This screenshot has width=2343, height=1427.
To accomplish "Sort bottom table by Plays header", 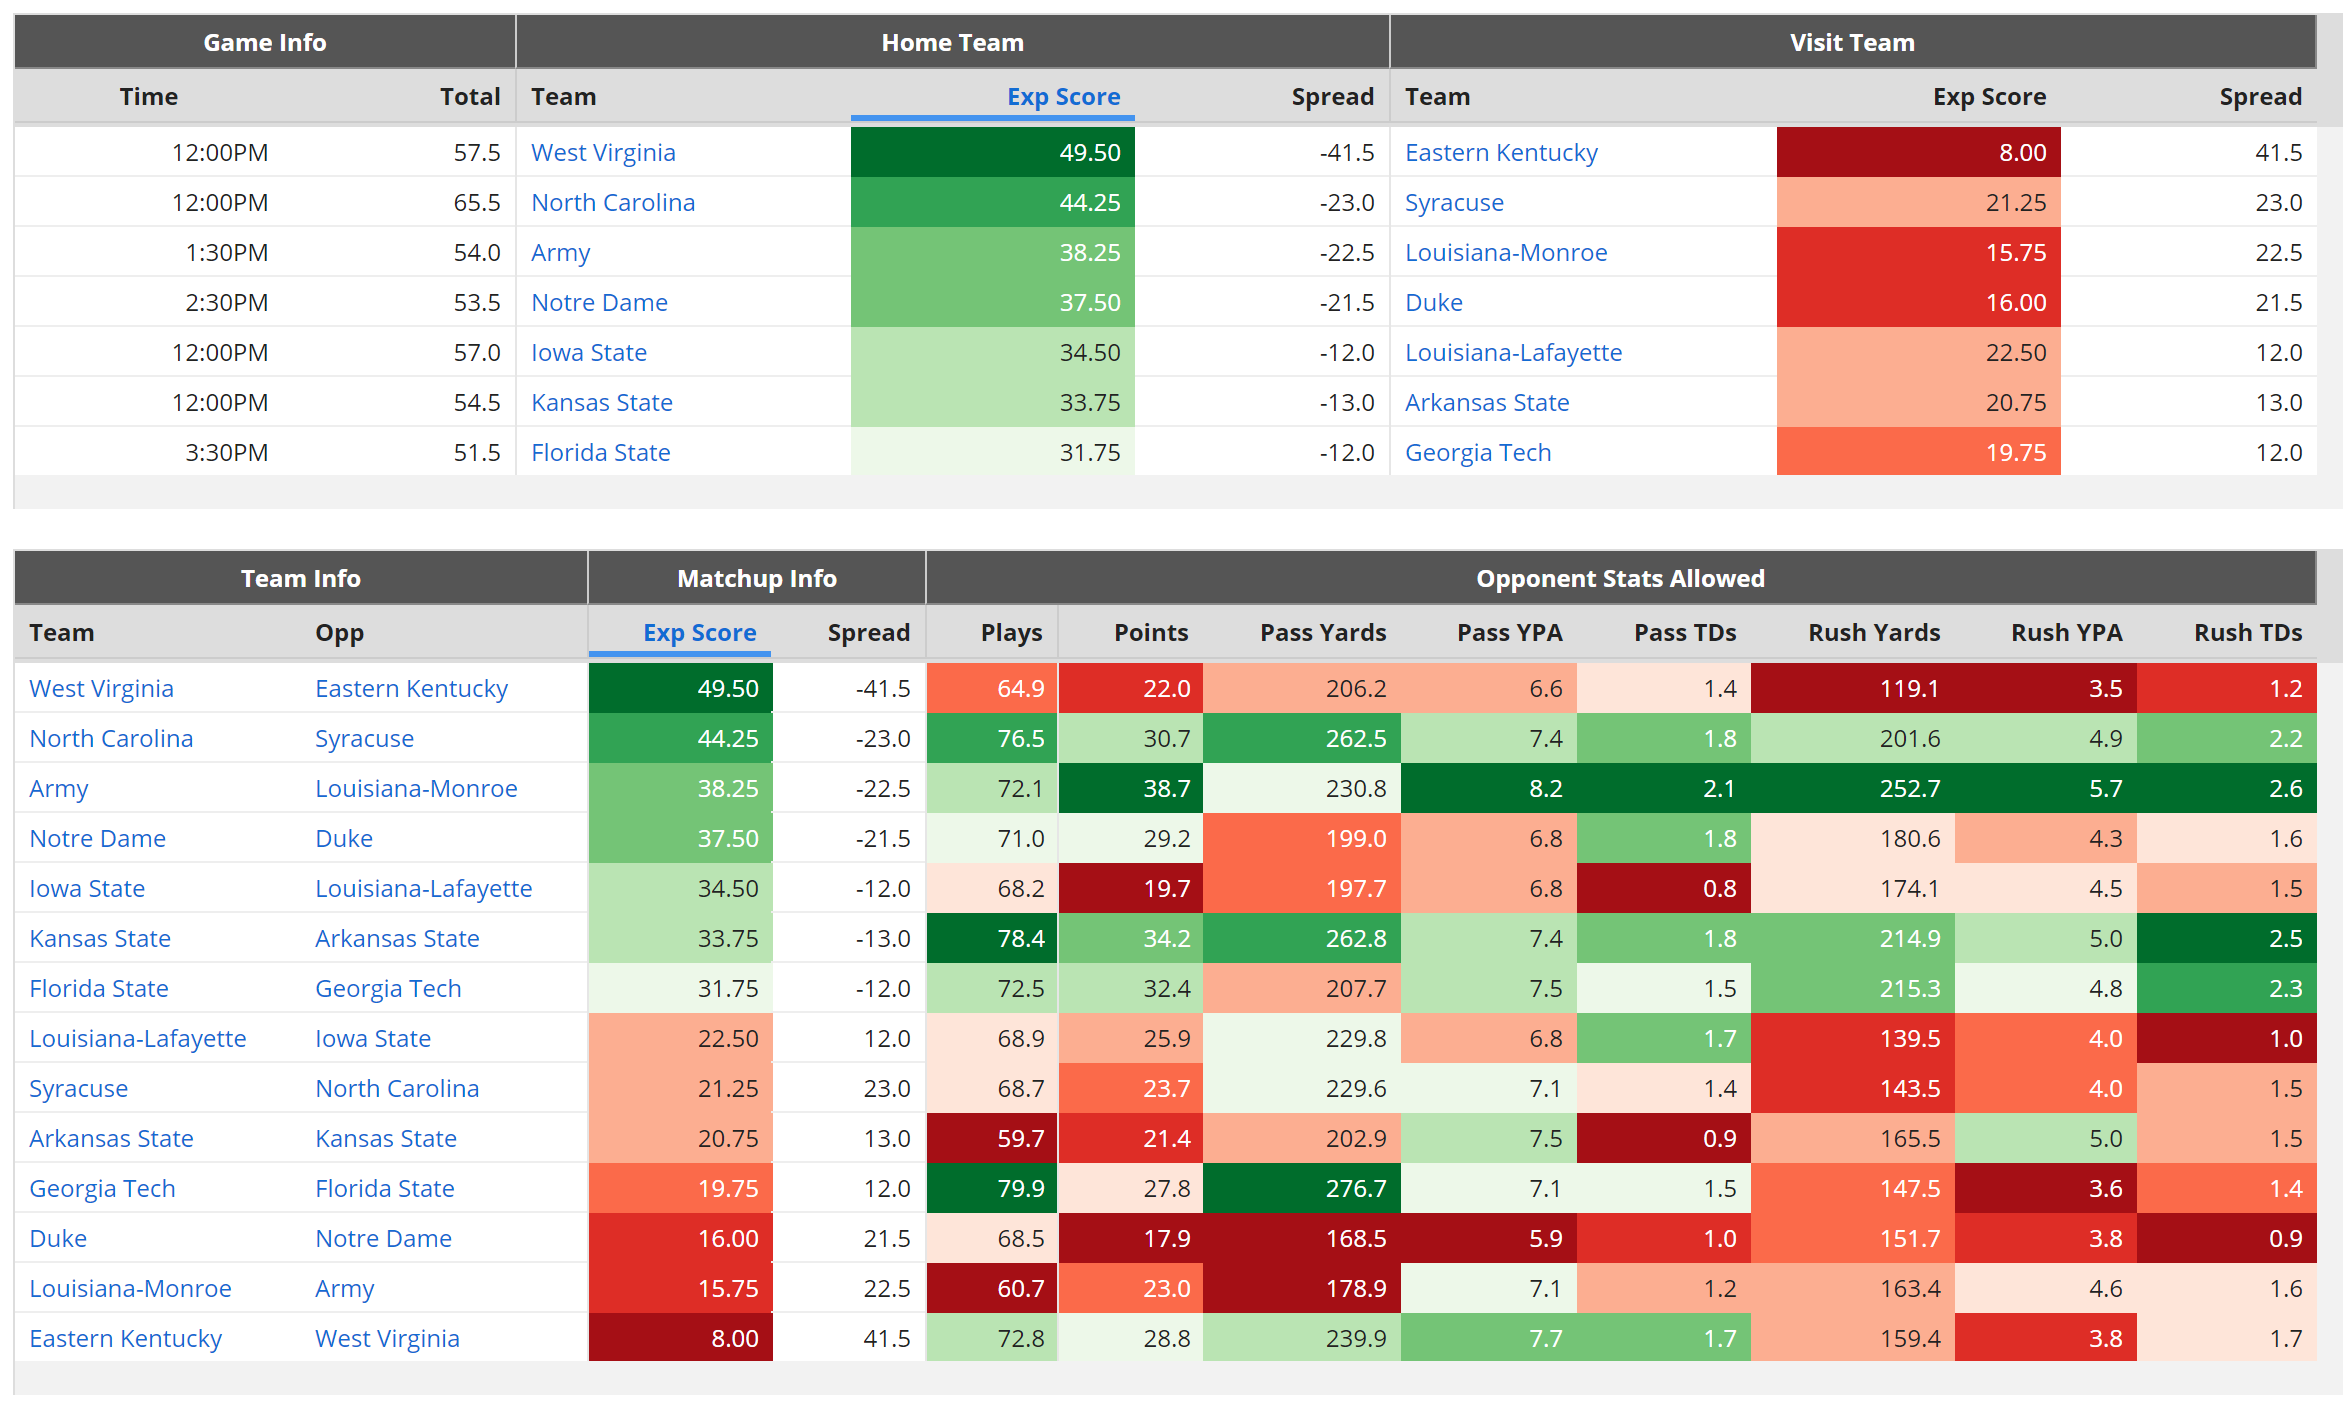I will click(1011, 633).
